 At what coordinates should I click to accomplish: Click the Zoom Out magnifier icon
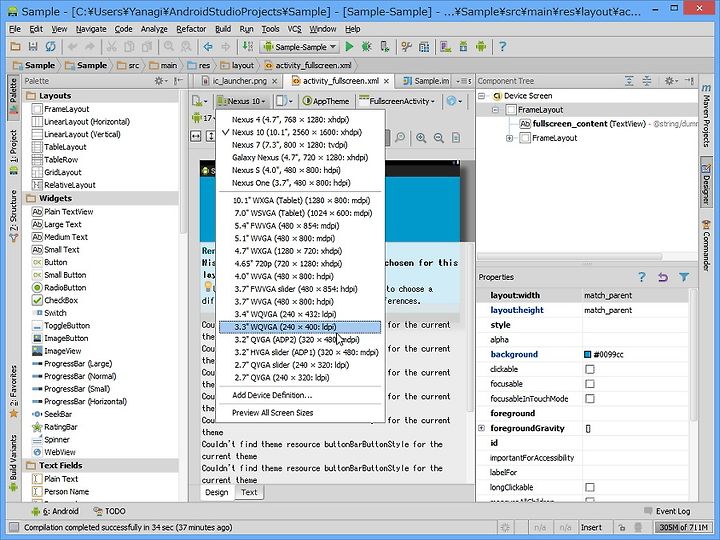coord(439,138)
